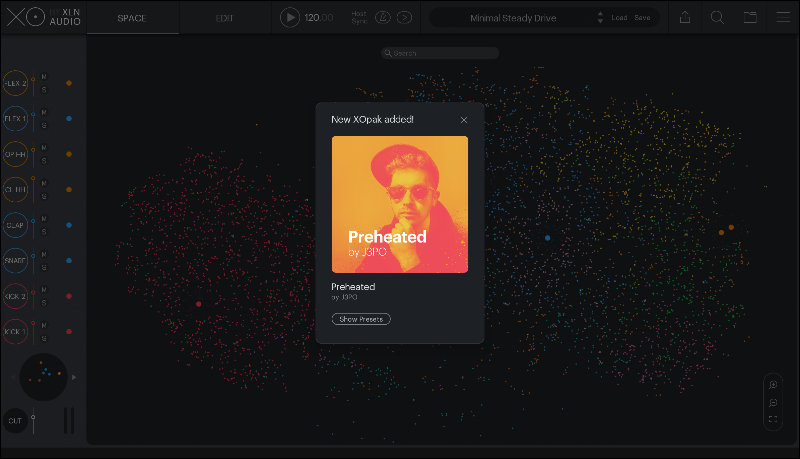Click the Search field above the sample space
The image size is (800, 459).
(x=440, y=53)
